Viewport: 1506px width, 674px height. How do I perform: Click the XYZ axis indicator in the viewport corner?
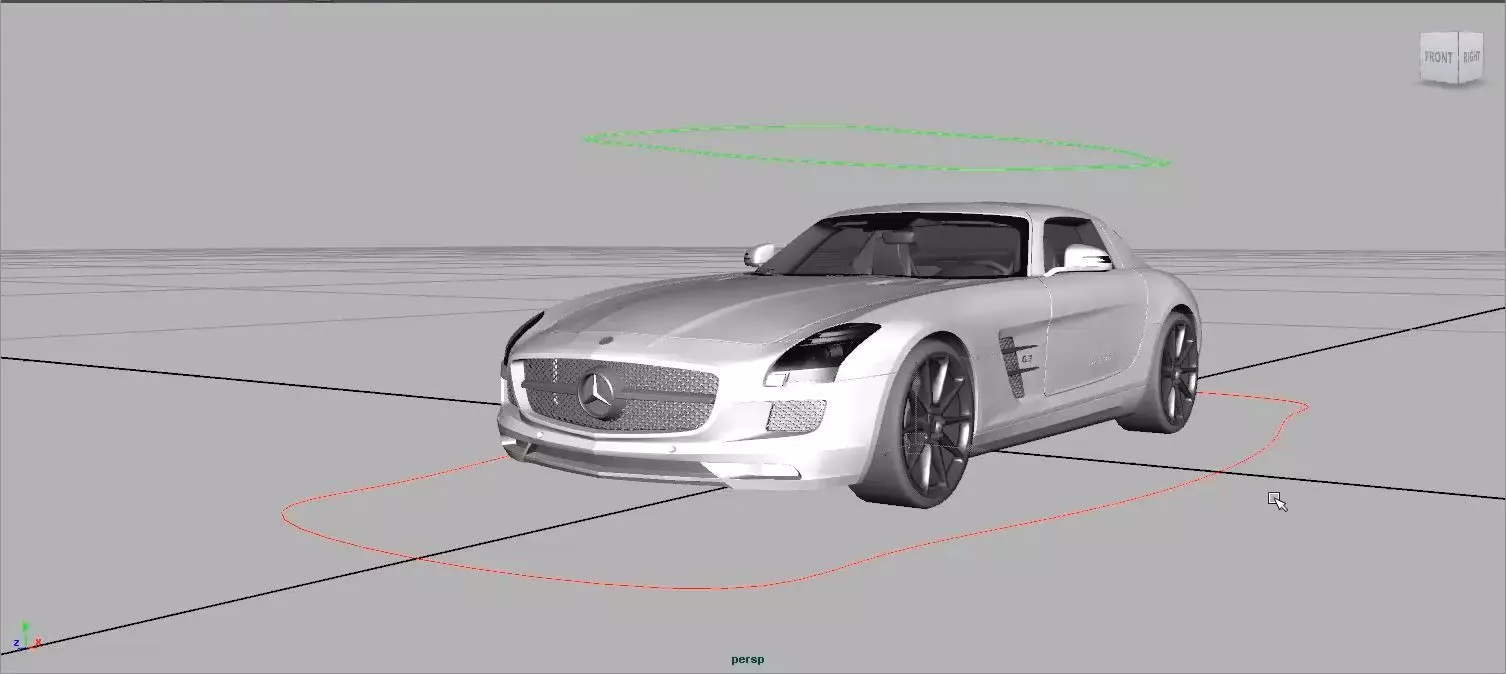pos(26,637)
